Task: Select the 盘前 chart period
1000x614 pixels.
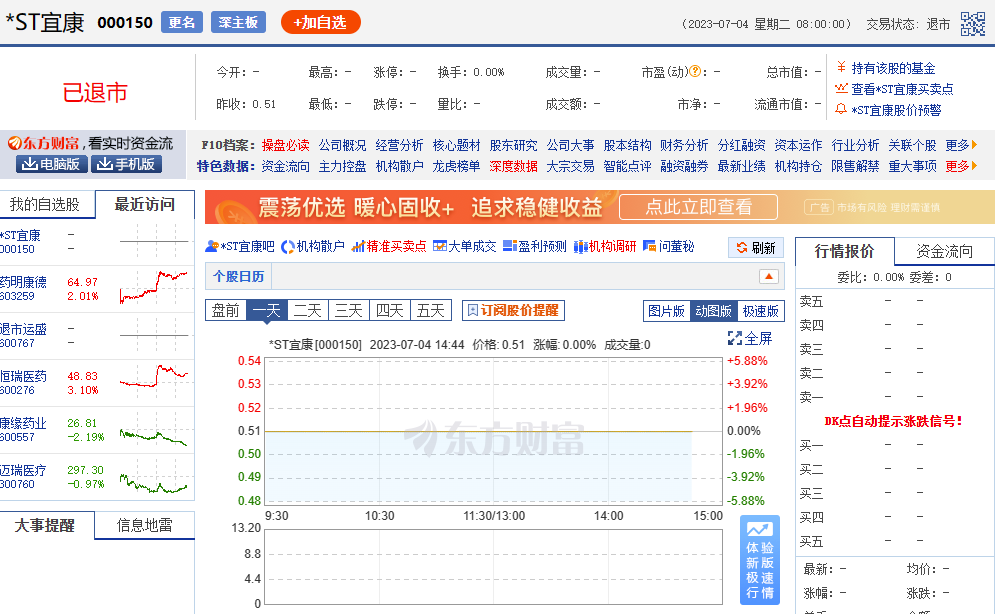Action: [x=226, y=311]
